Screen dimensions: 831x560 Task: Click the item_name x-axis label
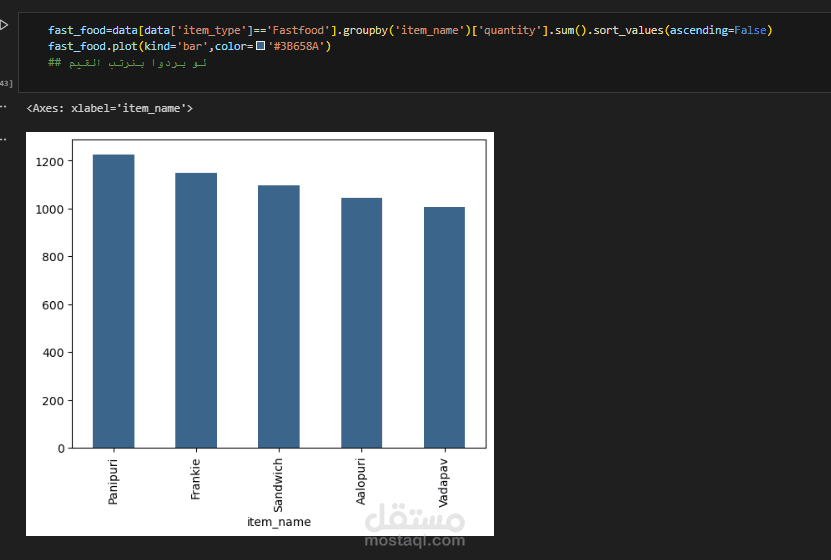pyautogui.click(x=279, y=522)
